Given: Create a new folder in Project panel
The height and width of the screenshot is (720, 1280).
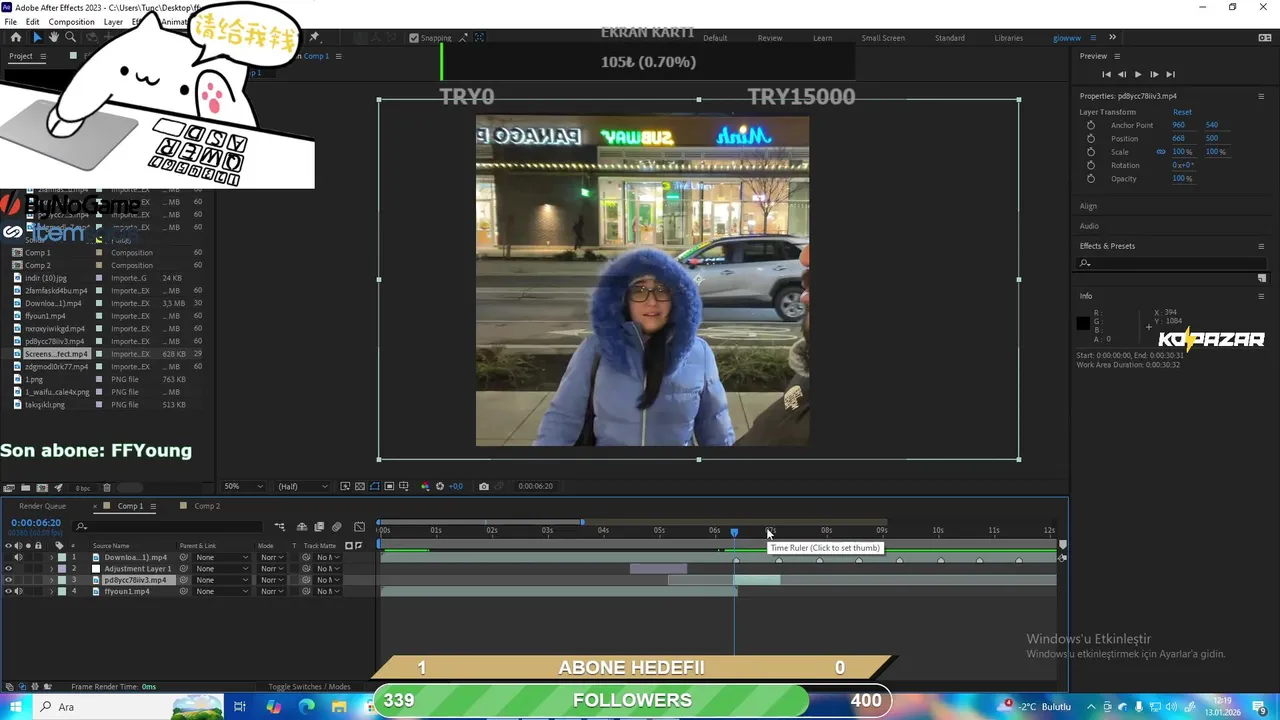Looking at the screenshot, I should 25,488.
